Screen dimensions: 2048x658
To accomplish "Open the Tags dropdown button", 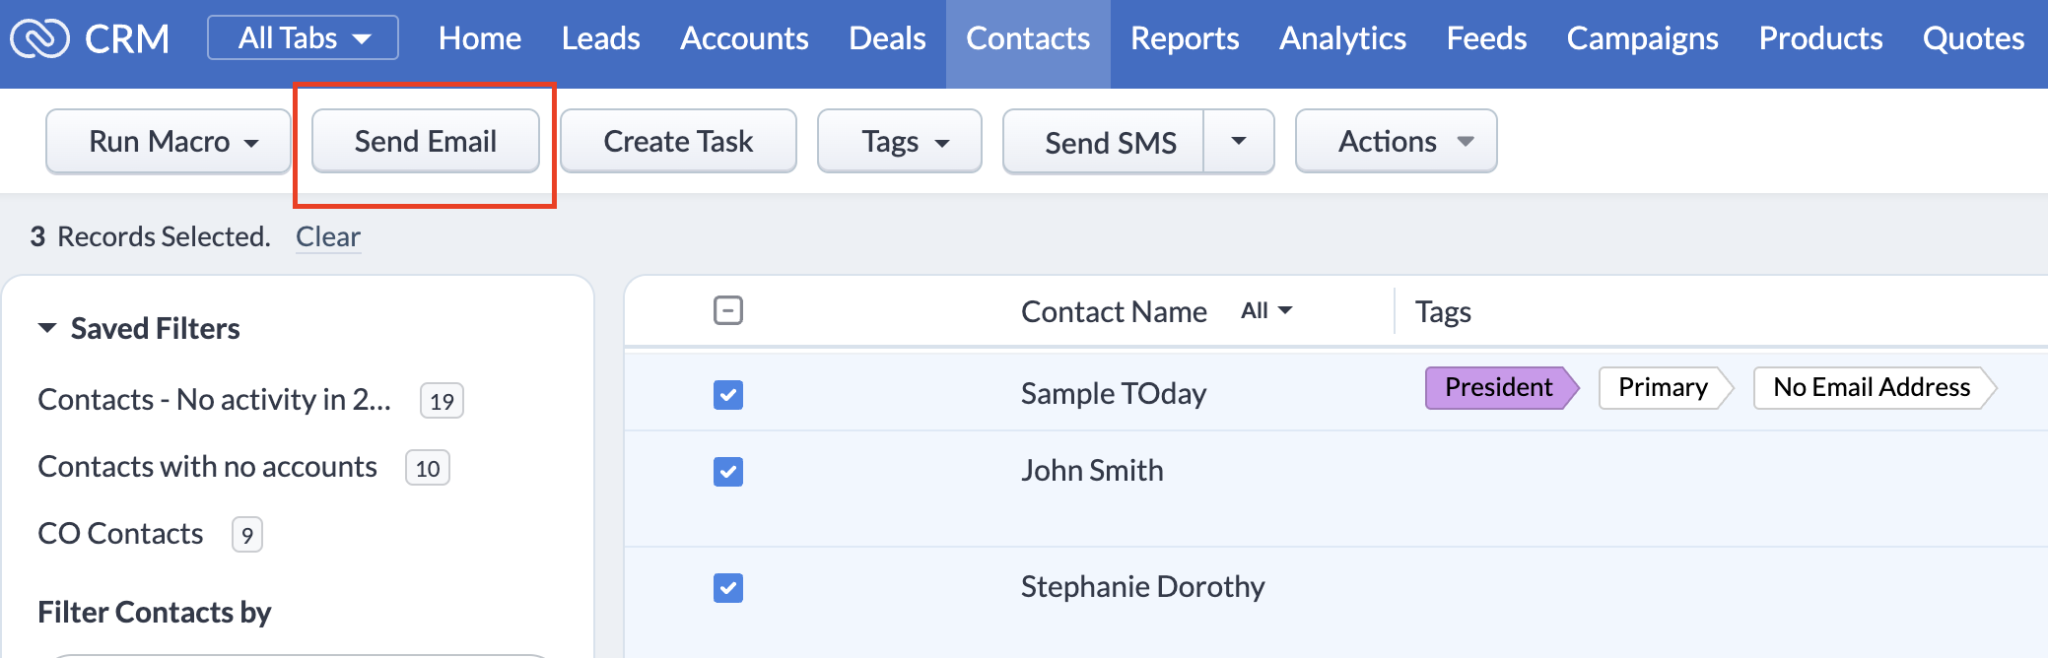I will 900,142.
